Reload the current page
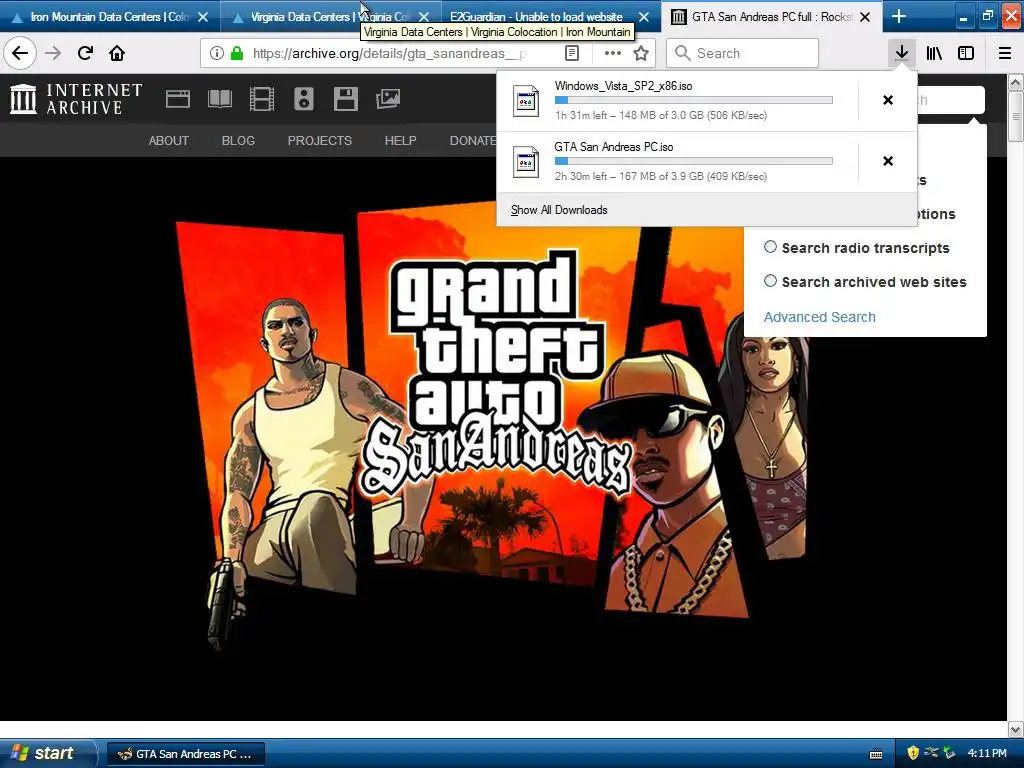This screenshot has width=1024, height=768. pos(86,53)
